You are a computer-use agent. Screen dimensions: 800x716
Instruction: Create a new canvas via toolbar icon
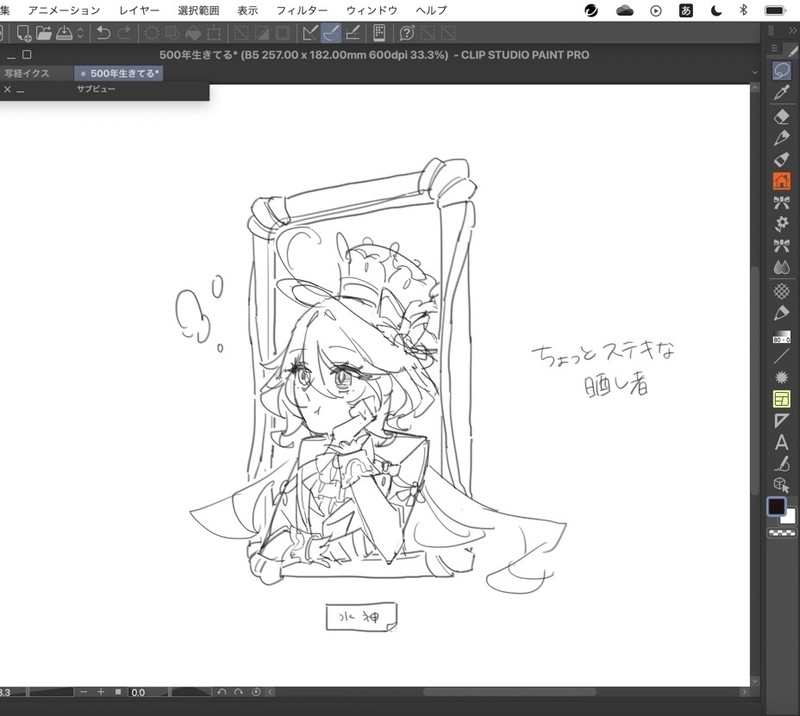point(23,33)
